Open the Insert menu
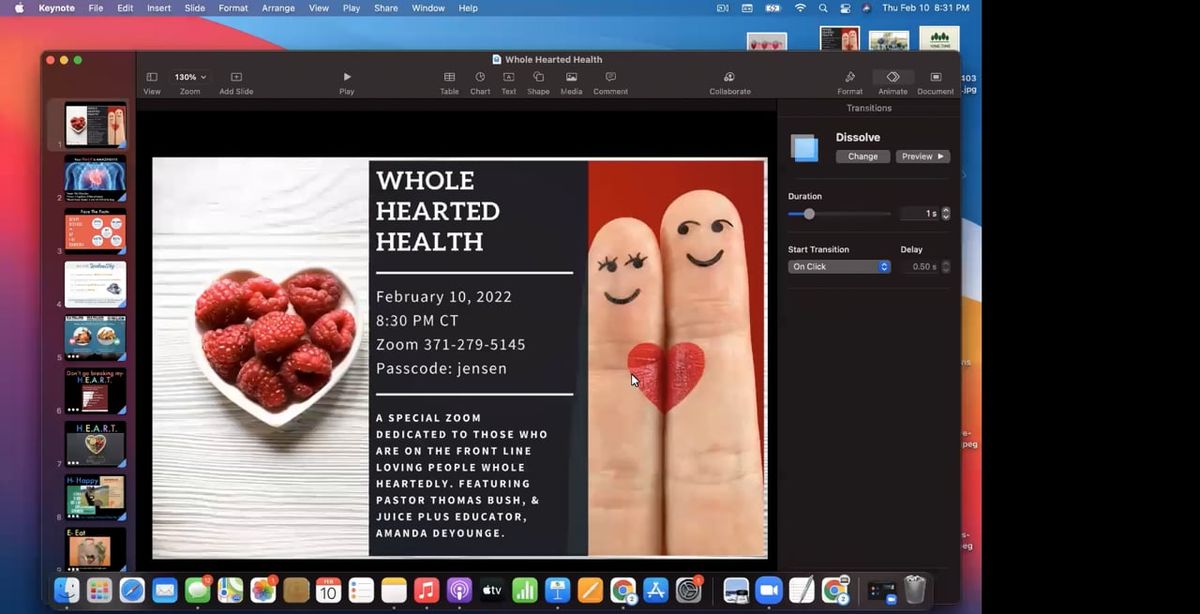The image size is (1200, 614). tap(158, 8)
